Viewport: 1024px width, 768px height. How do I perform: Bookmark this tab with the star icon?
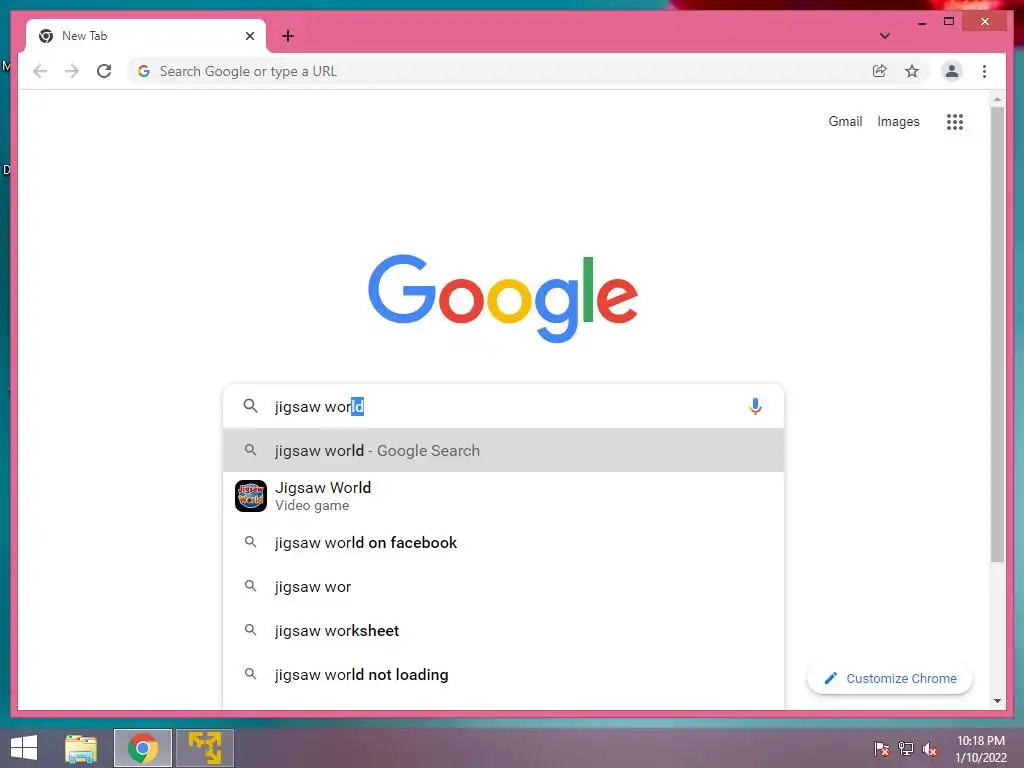point(912,71)
